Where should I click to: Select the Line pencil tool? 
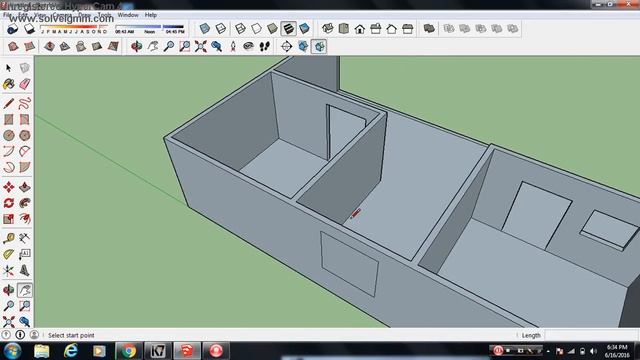click(x=9, y=104)
